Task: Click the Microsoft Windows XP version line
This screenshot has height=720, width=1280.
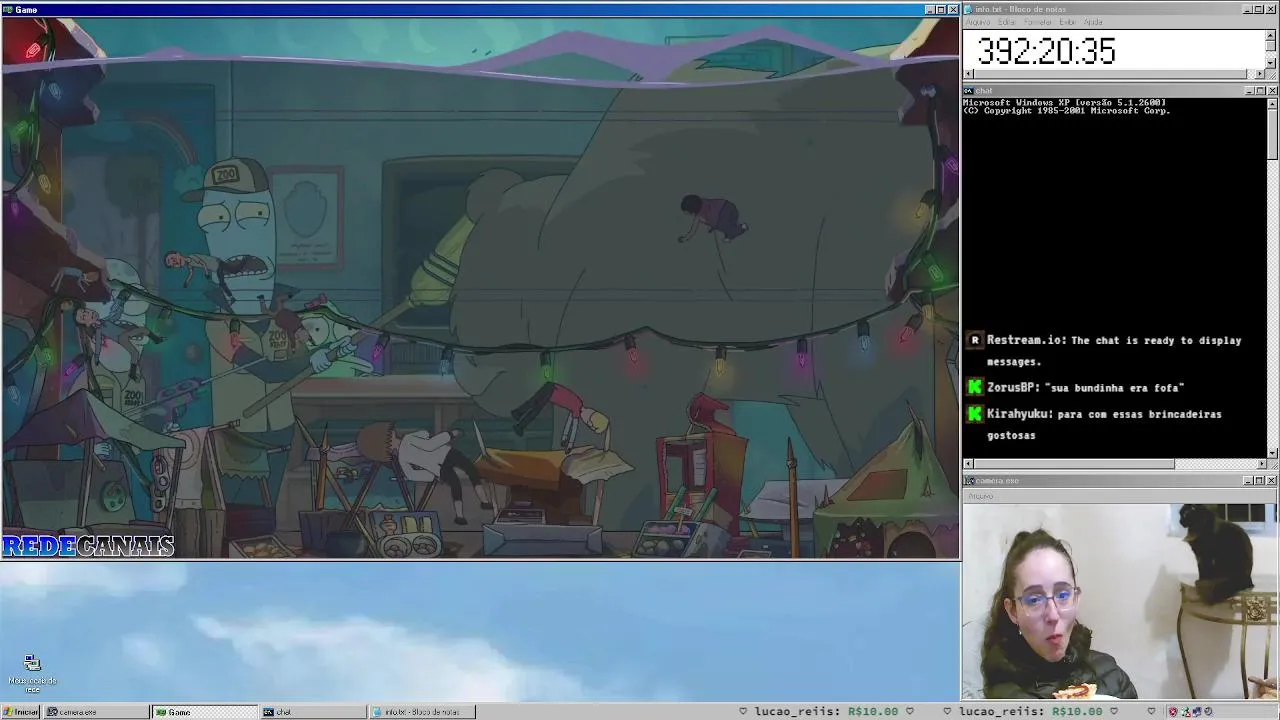Action: pyautogui.click(x=1065, y=102)
